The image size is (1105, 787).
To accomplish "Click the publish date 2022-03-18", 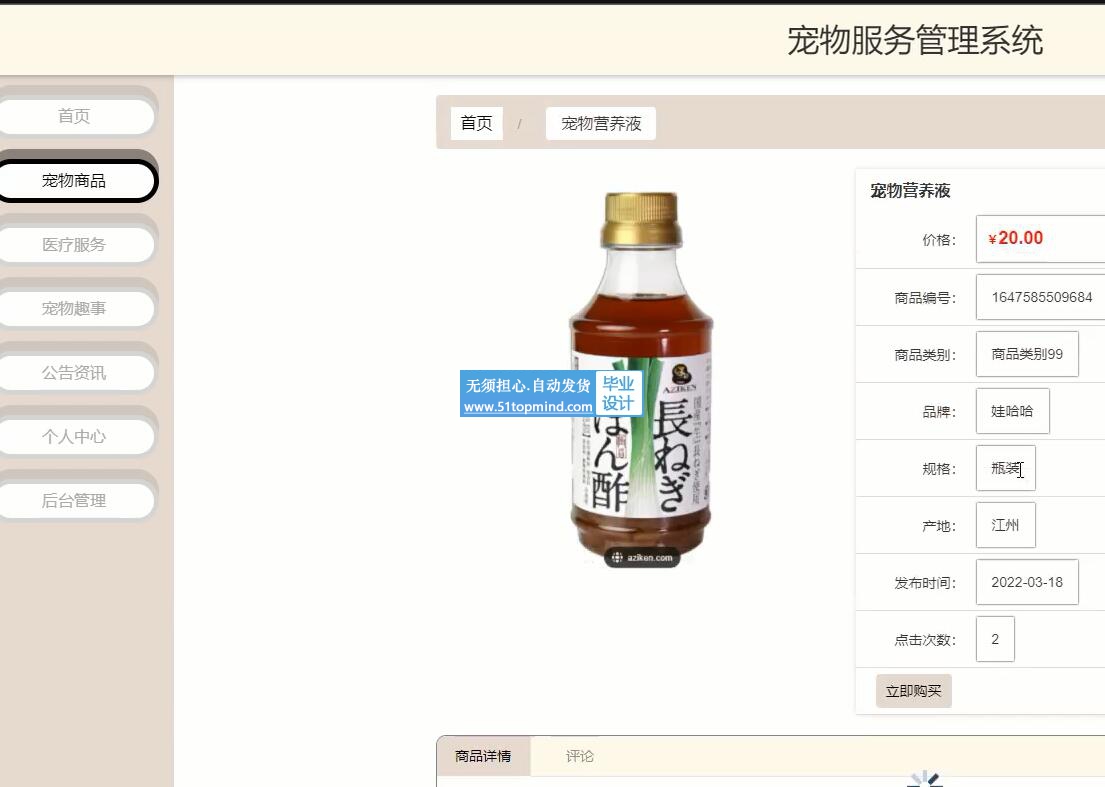I will [x=1027, y=582].
